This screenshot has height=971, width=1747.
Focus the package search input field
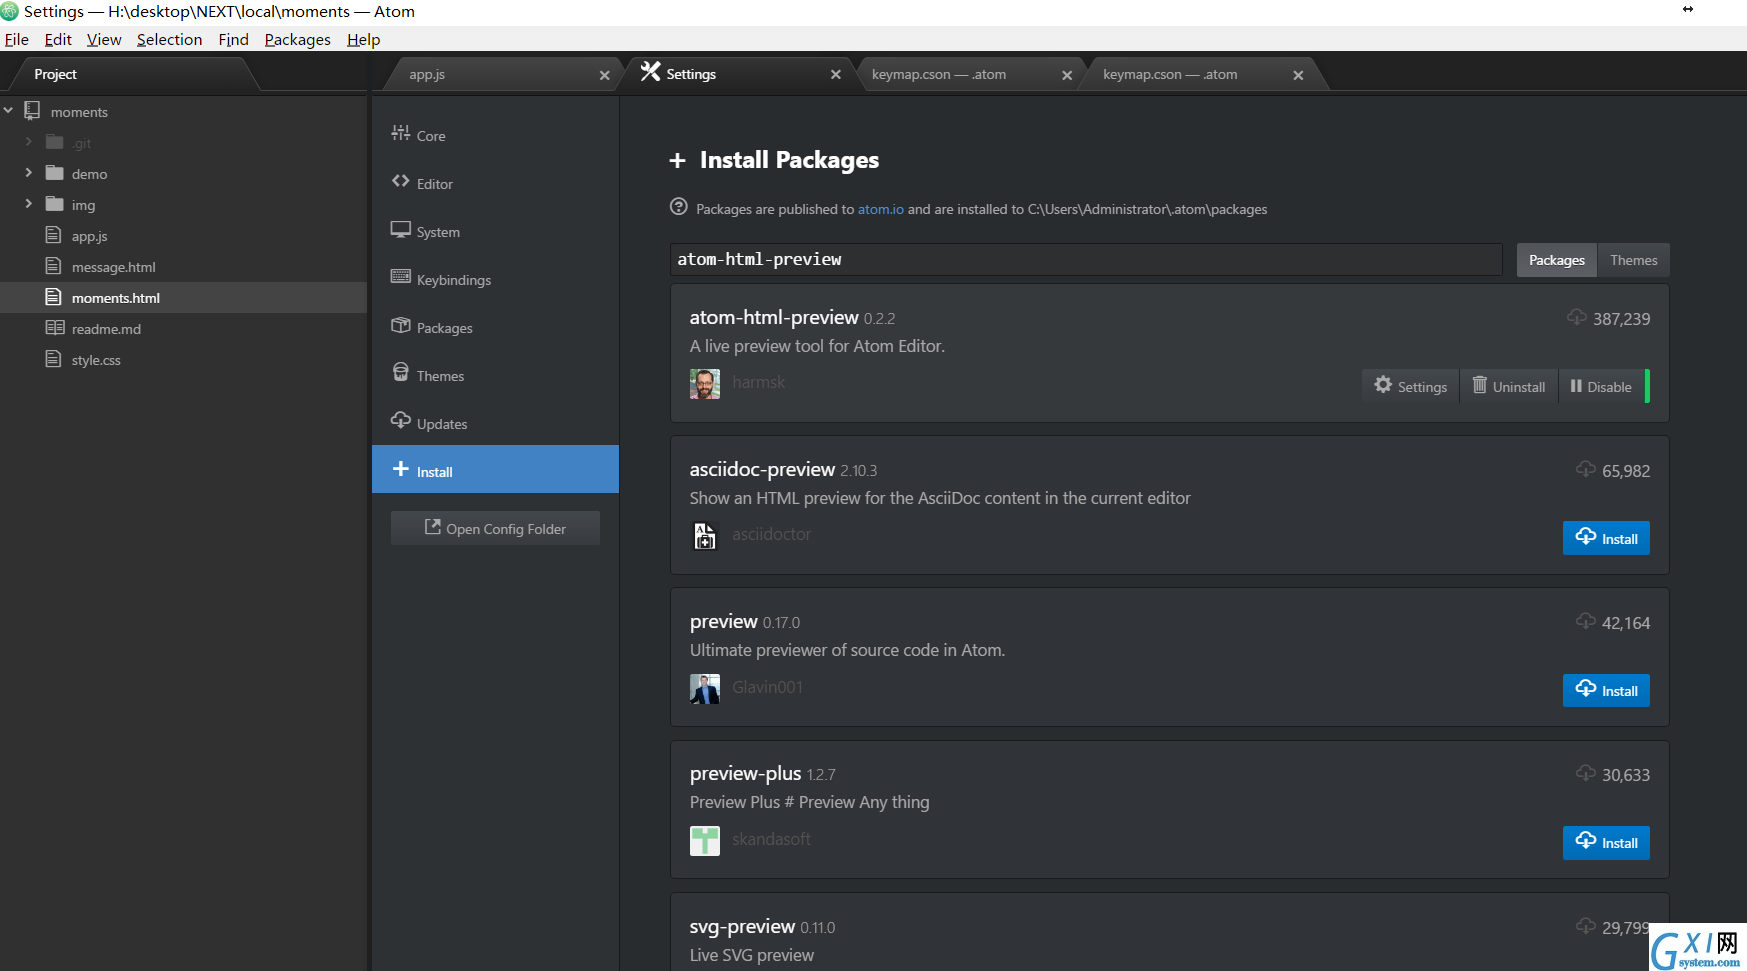pos(1086,259)
